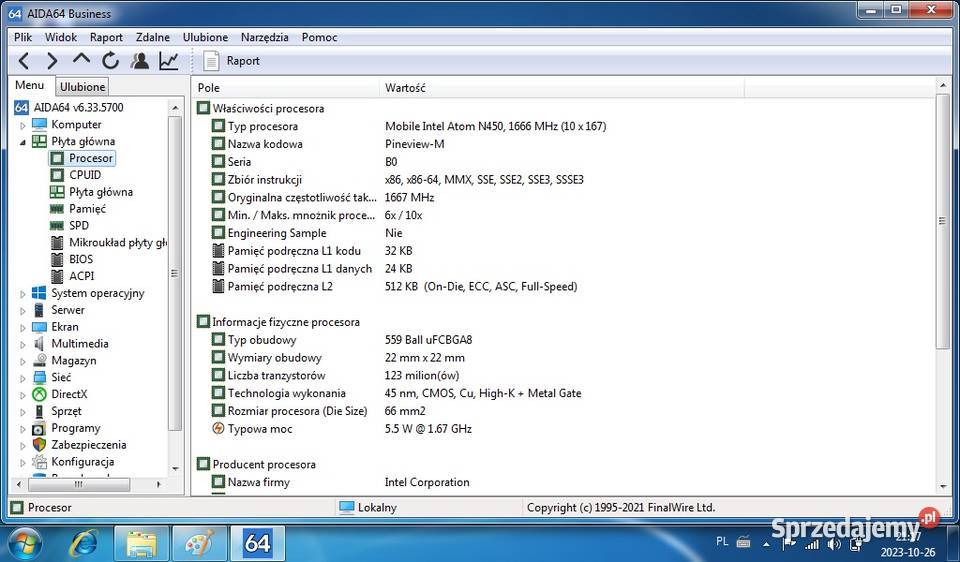Screen dimensions: 960x562
Task: Click the Pole column header
Action: (x=285, y=88)
